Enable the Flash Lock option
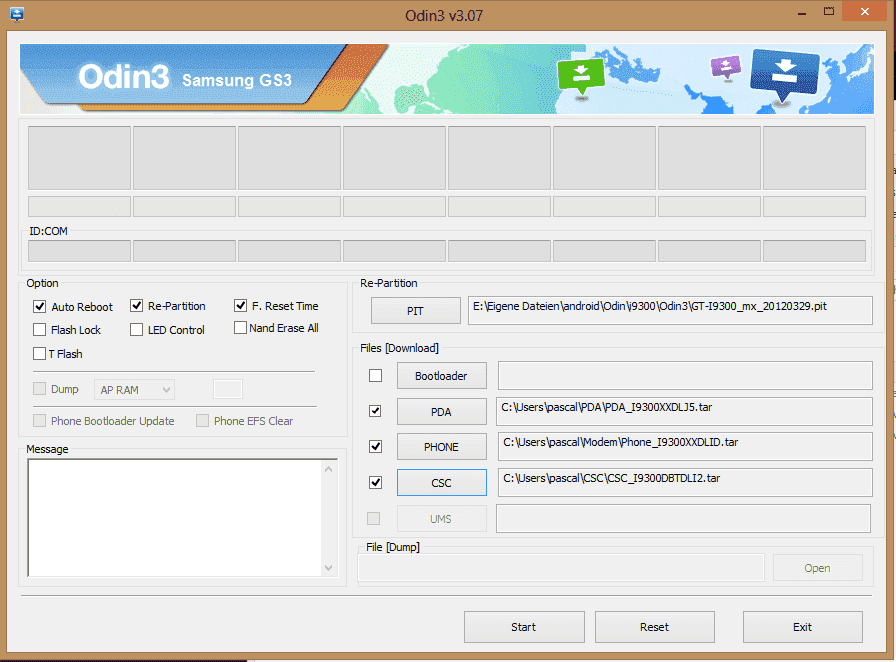The width and height of the screenshot is (896, 662). (39, 330)
